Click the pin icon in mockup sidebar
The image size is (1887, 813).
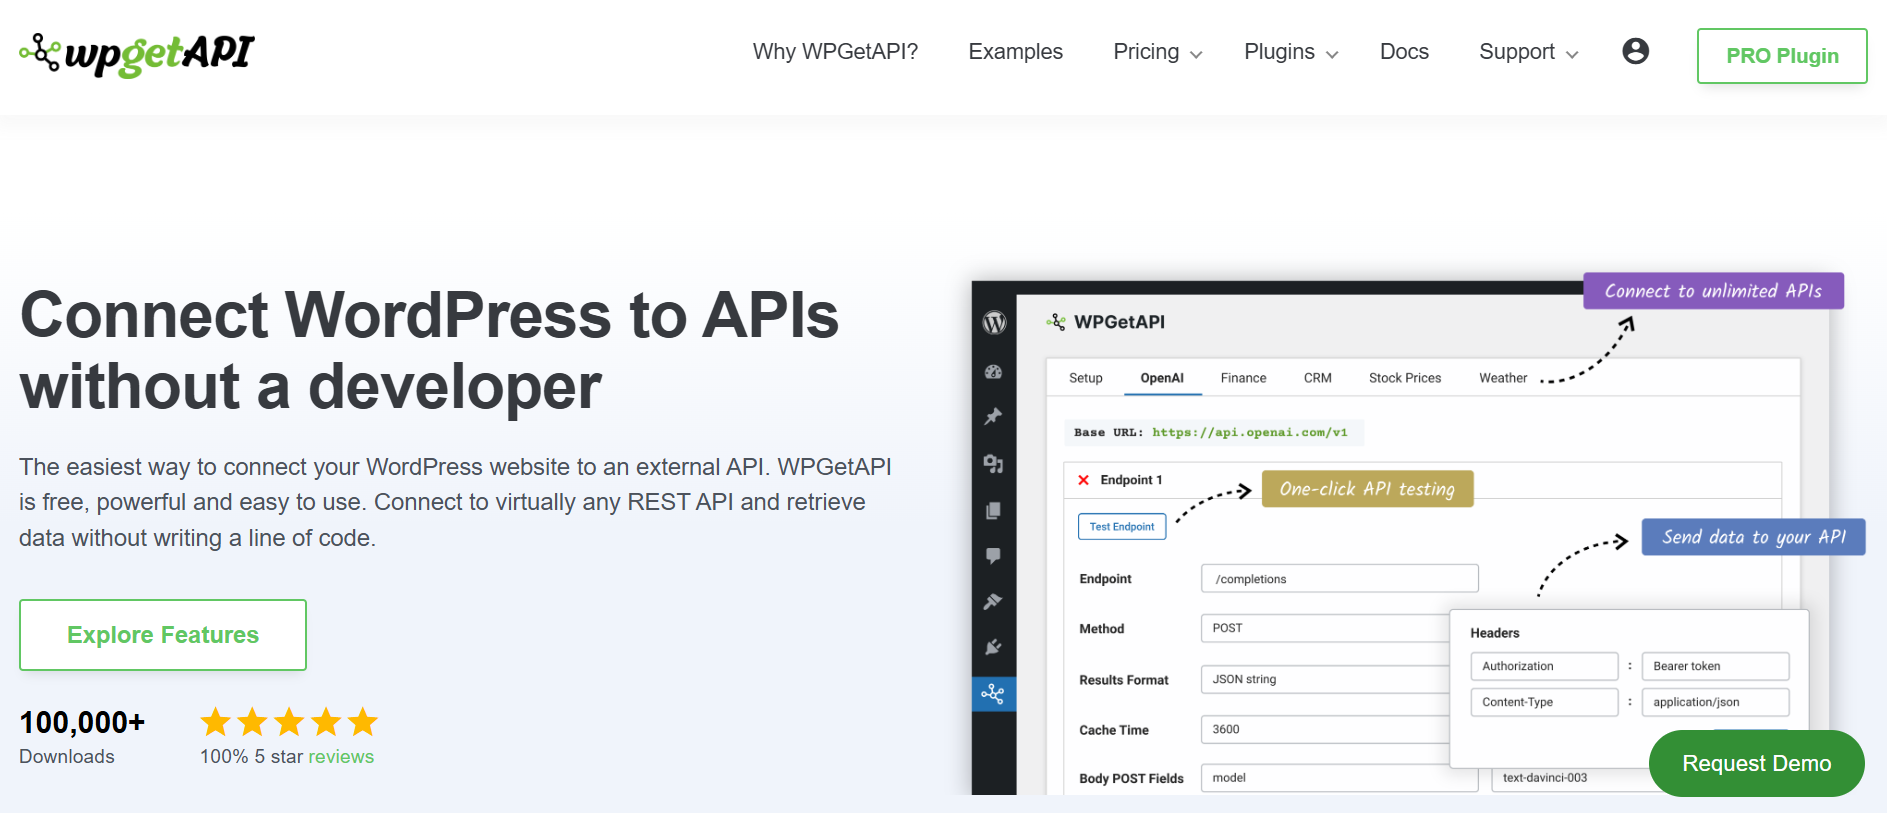point(993,417)
